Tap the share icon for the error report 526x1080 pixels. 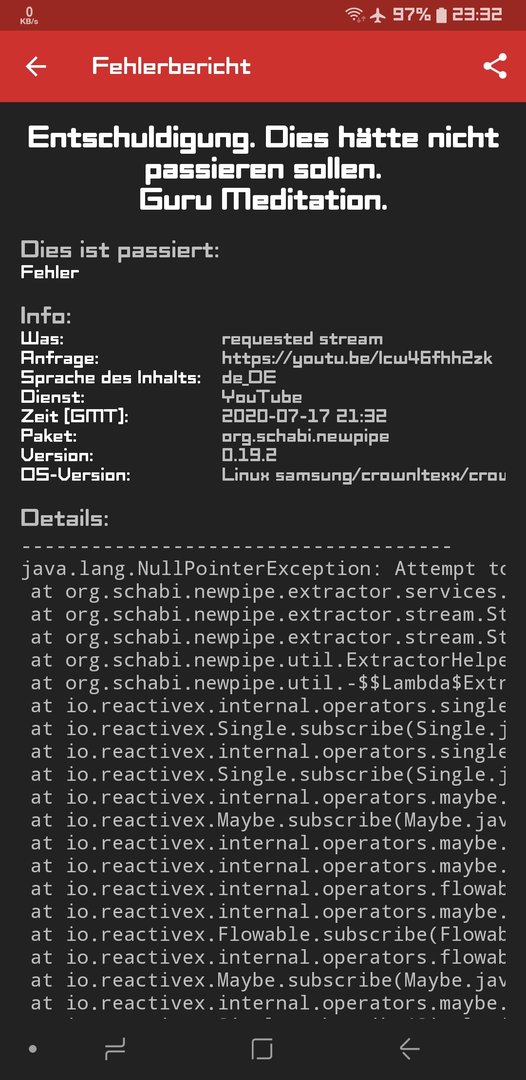click(495, 66)
